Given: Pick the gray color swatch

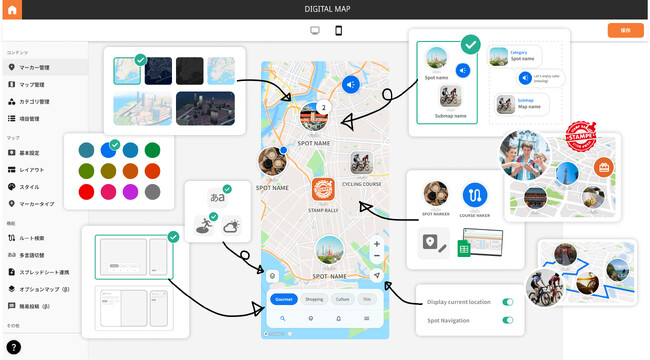Looking at the screenshot, I should [152, 192].
